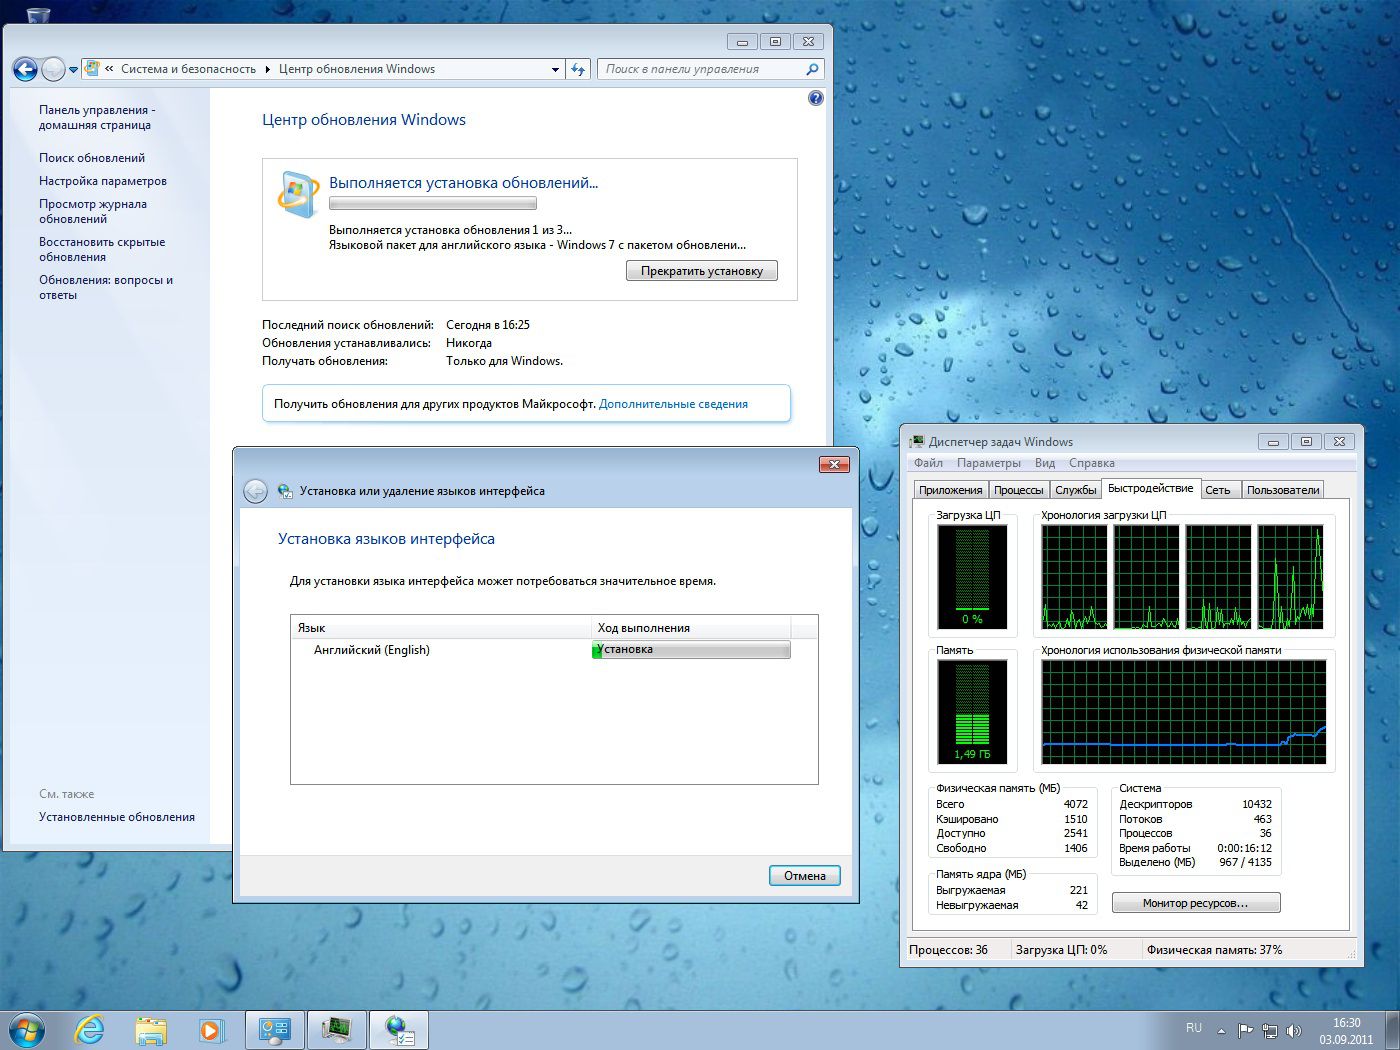Click 'Монитор ресурсов...' button

tap(1196, 903)
